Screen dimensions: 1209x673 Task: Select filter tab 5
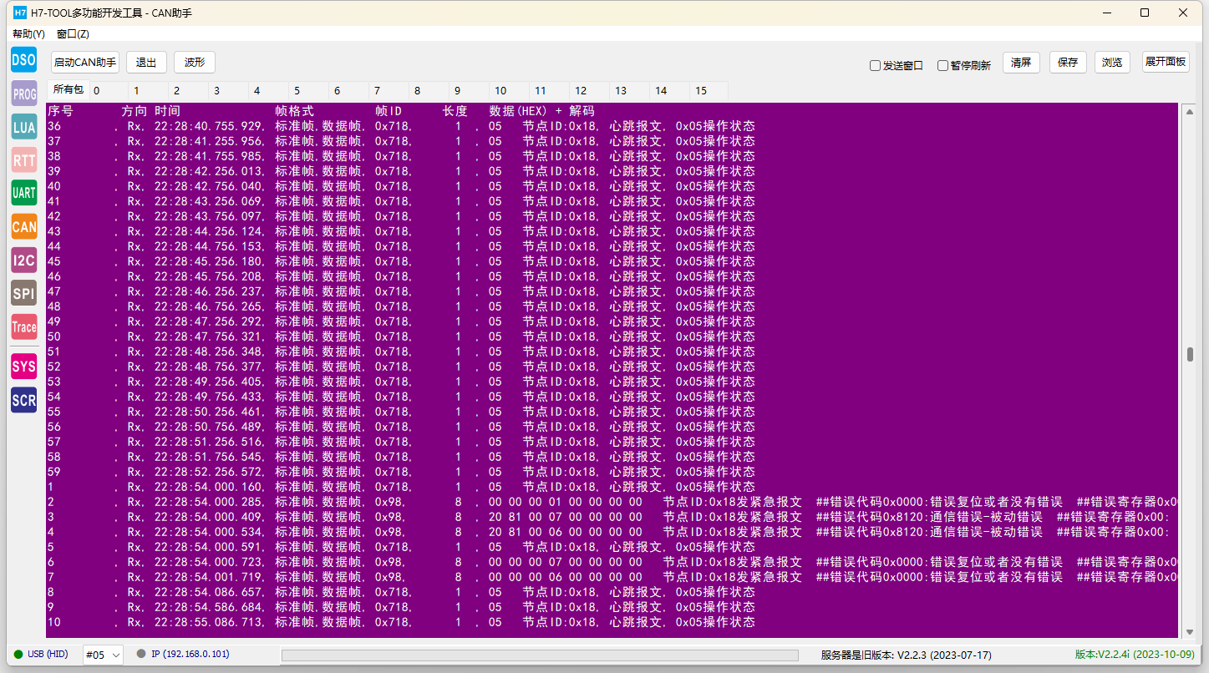(297, 91)
